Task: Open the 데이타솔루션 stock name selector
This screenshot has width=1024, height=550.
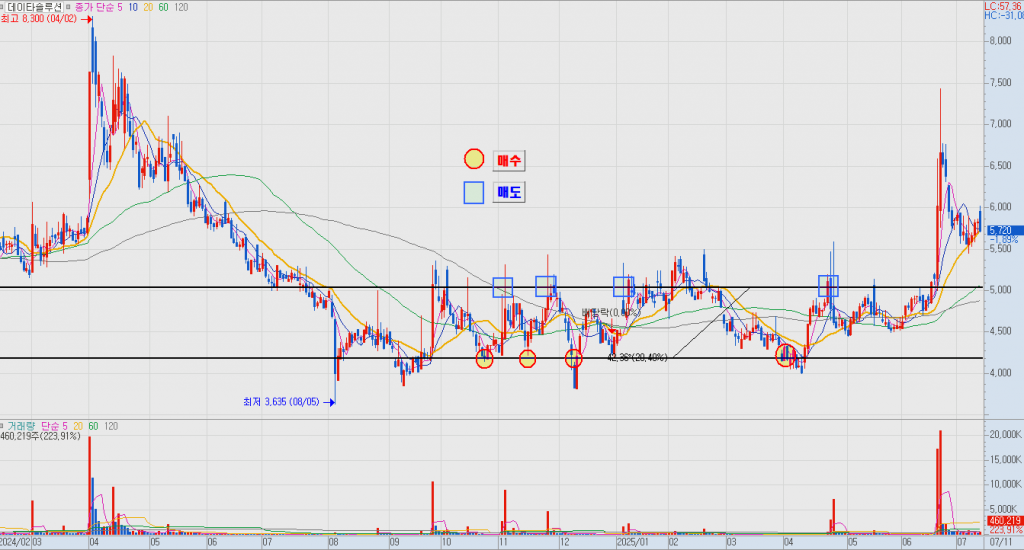Action: (35, 7)
